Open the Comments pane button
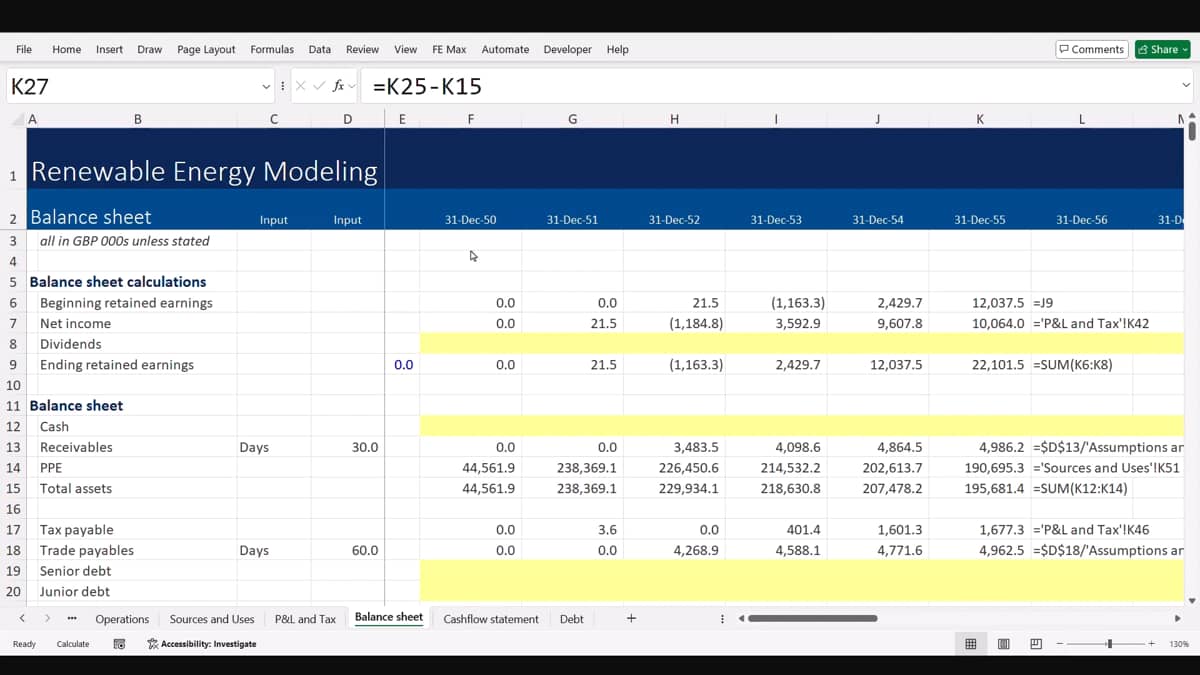1200x675 pixels. (x=1092, y=49)
